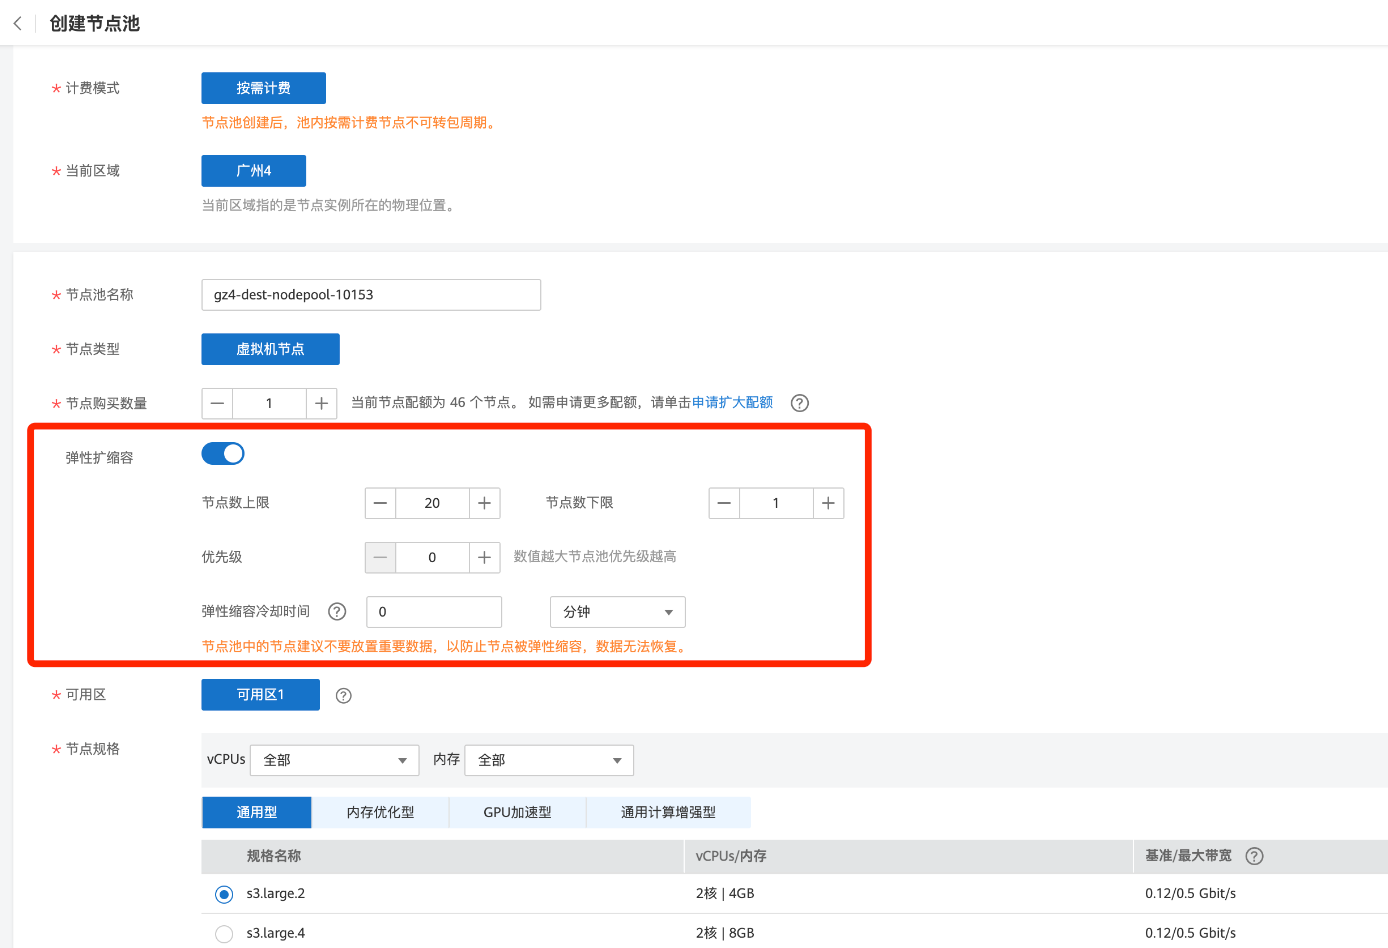Click the vCPUs/内存 column header
This screenshot has width=1388, height=948.
[731, 856]
